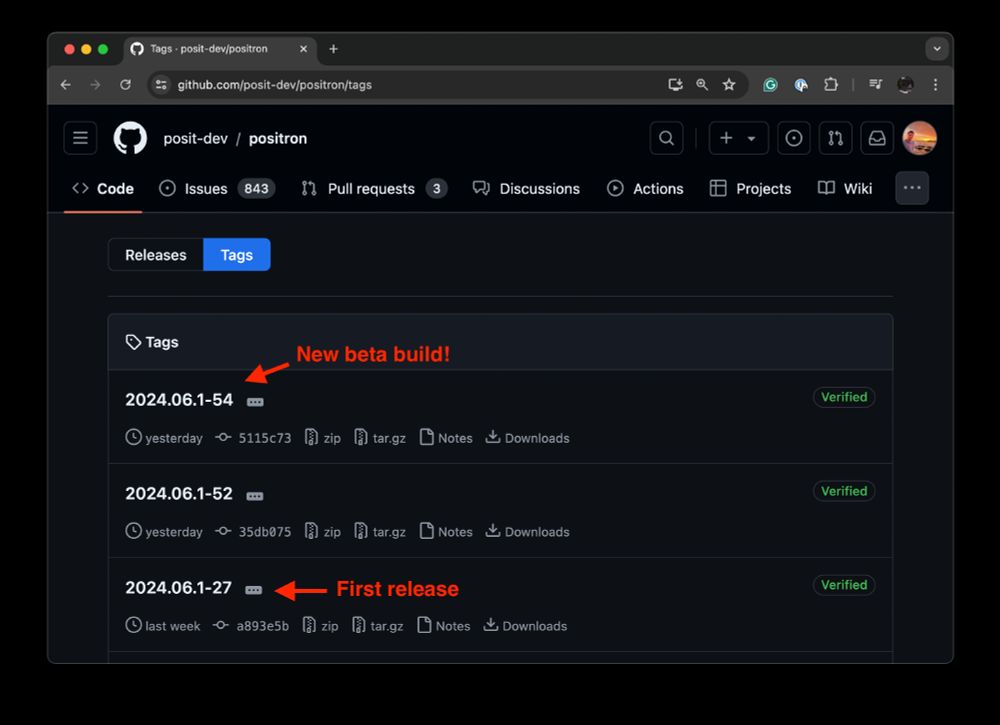Open Downloads for tag 2024.06.1-52
1000x725 pixels.
pos(527,532)
